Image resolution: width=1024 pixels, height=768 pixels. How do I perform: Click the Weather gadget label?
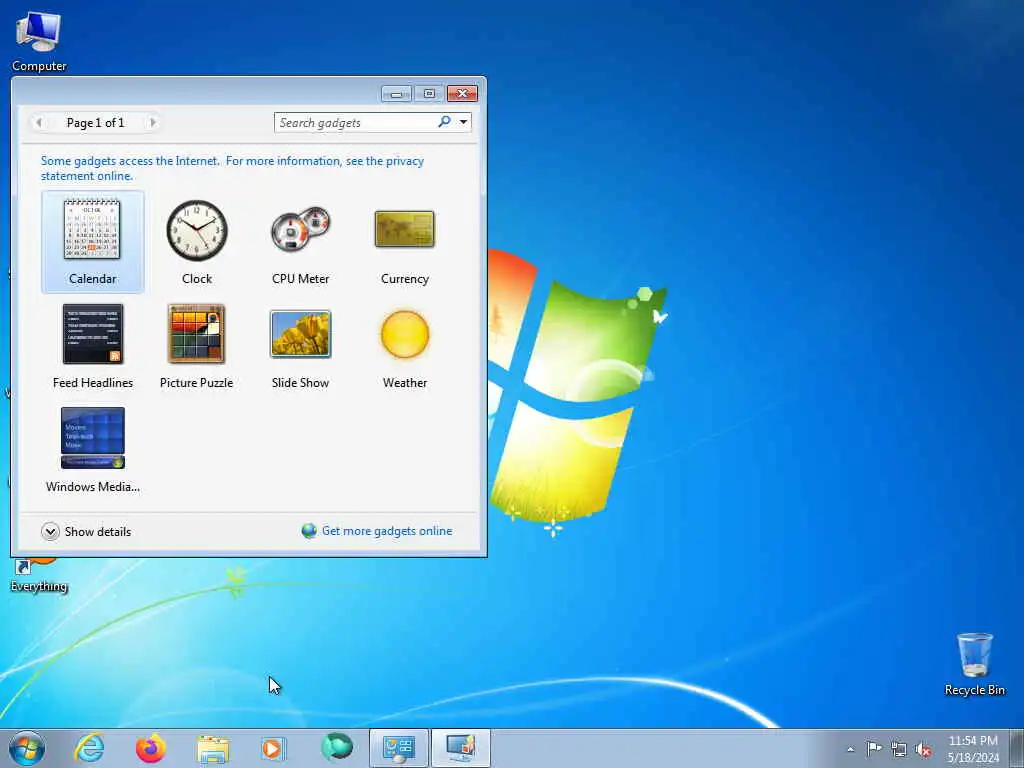pos(405,383)
